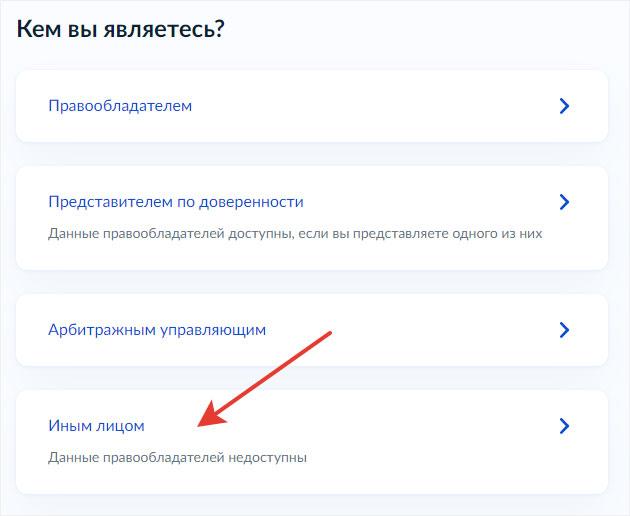Click the text Данные правообладателей недоступны
The image size is (630, 516).
pos(177,458)
